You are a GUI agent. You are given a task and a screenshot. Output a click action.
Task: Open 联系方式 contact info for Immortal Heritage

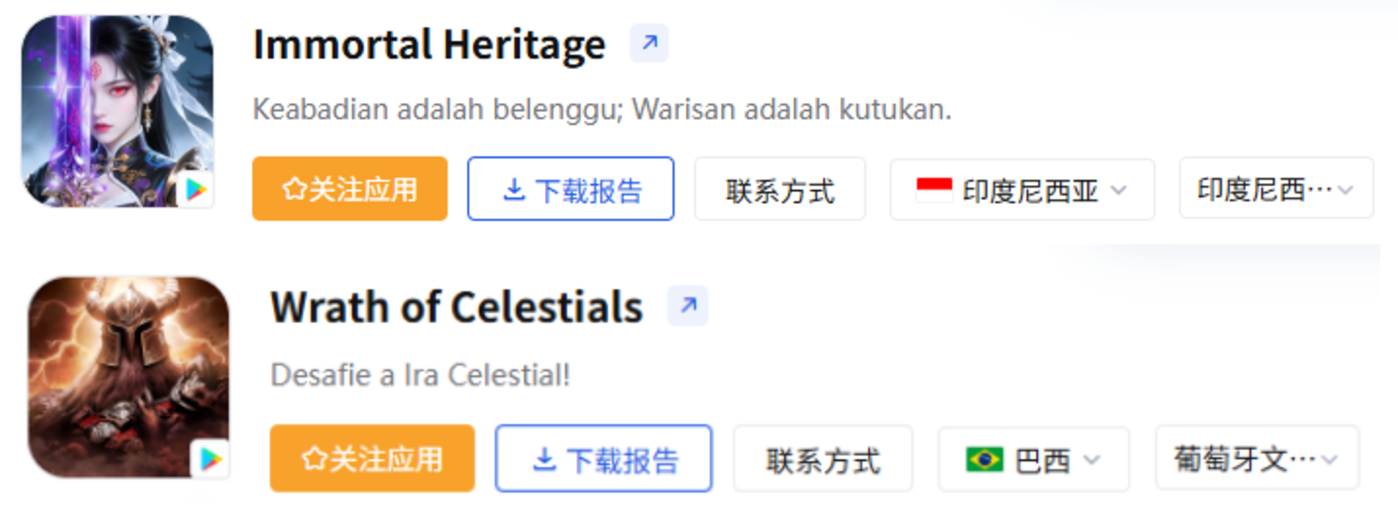click(x=780, y=189)
